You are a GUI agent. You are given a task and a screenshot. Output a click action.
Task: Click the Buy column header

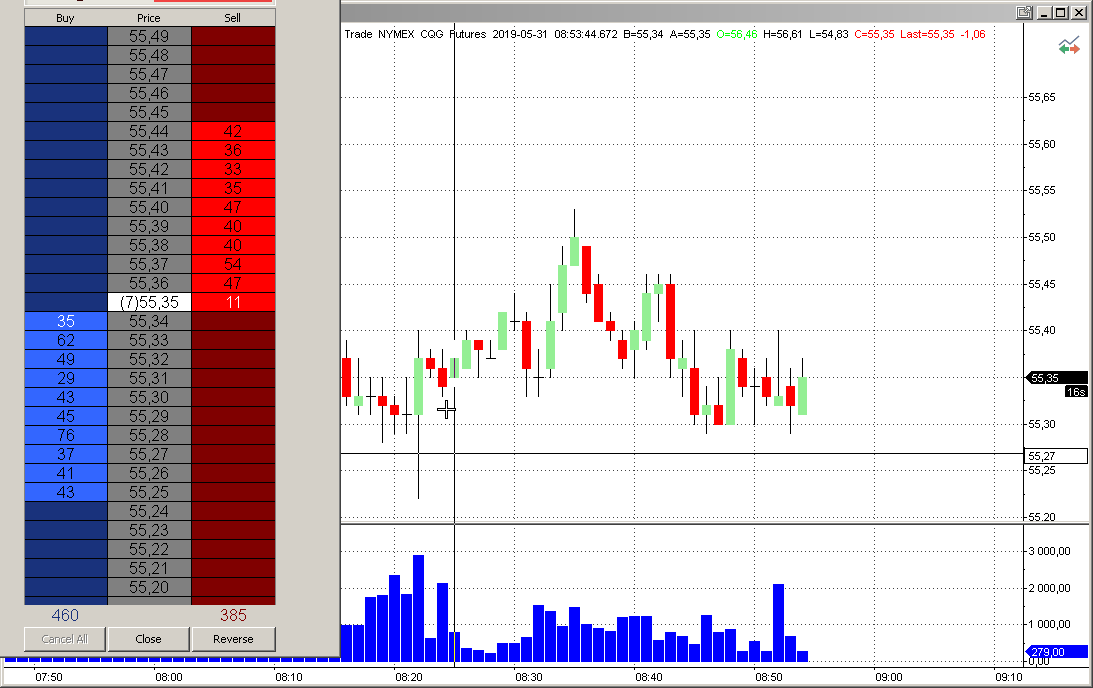coord(66,17)
